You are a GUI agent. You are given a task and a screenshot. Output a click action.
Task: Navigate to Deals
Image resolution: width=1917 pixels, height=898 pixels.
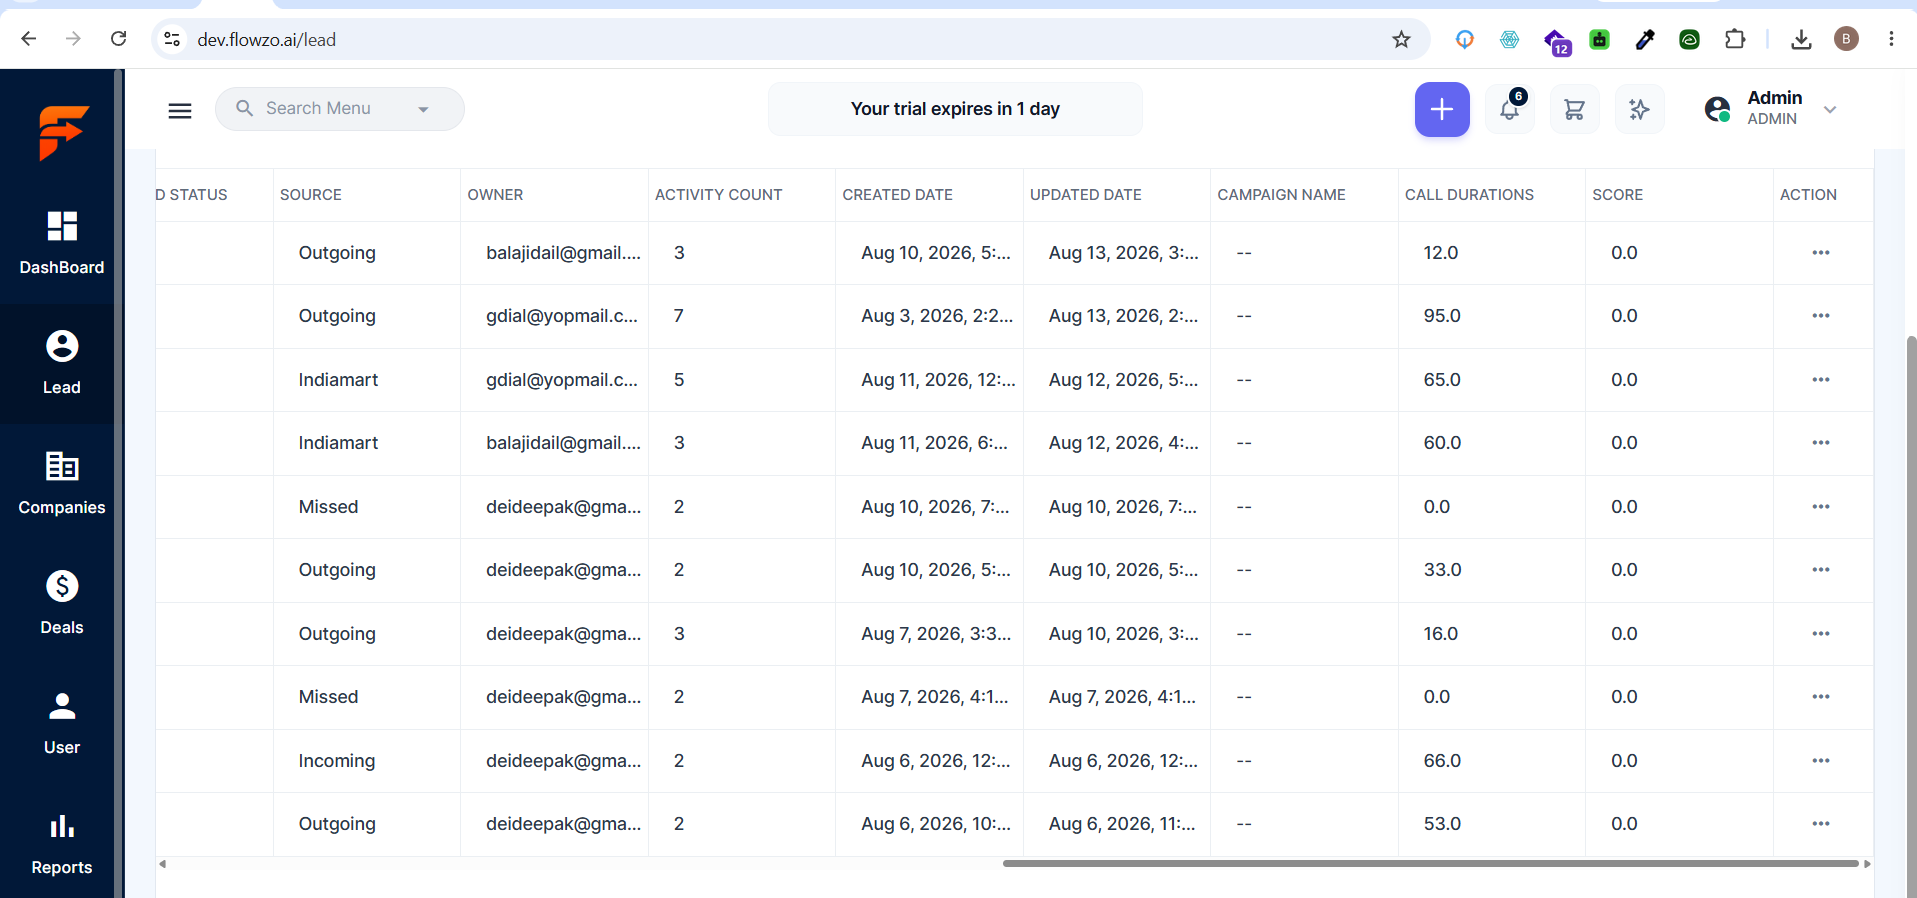point(62,603)
